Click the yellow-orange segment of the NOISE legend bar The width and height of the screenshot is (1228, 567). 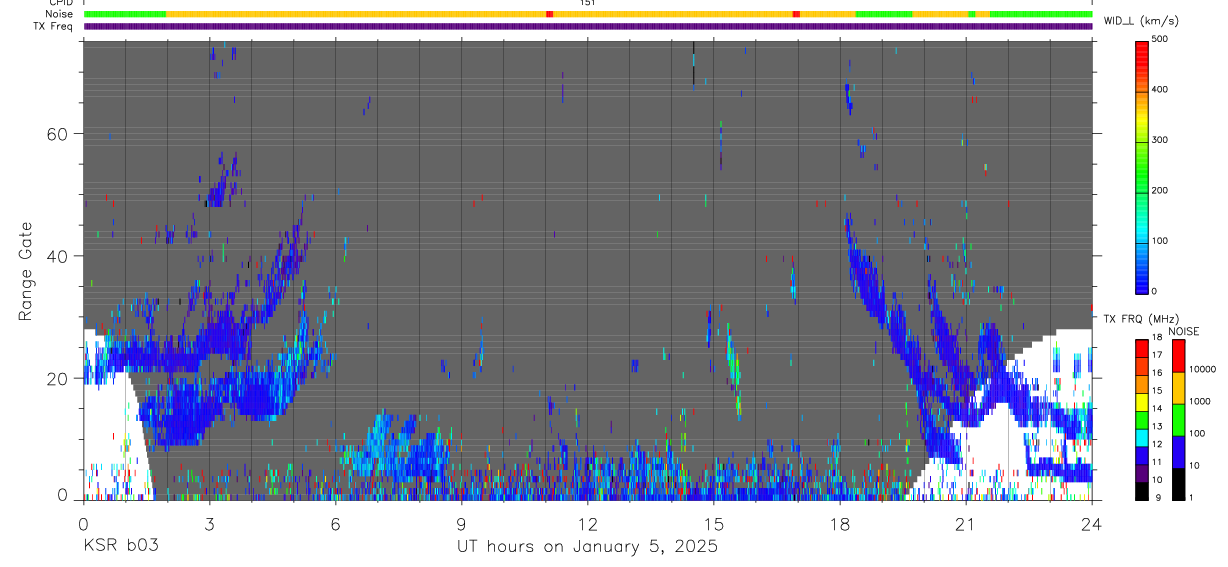(1178, 387)
